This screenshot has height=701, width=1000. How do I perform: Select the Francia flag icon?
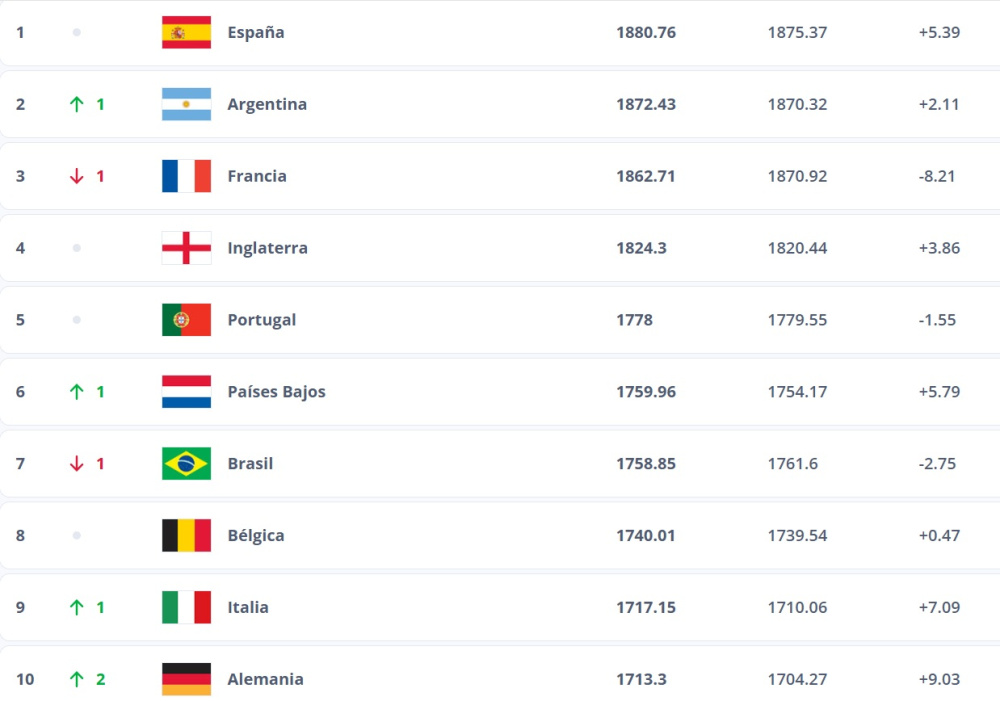186,176
